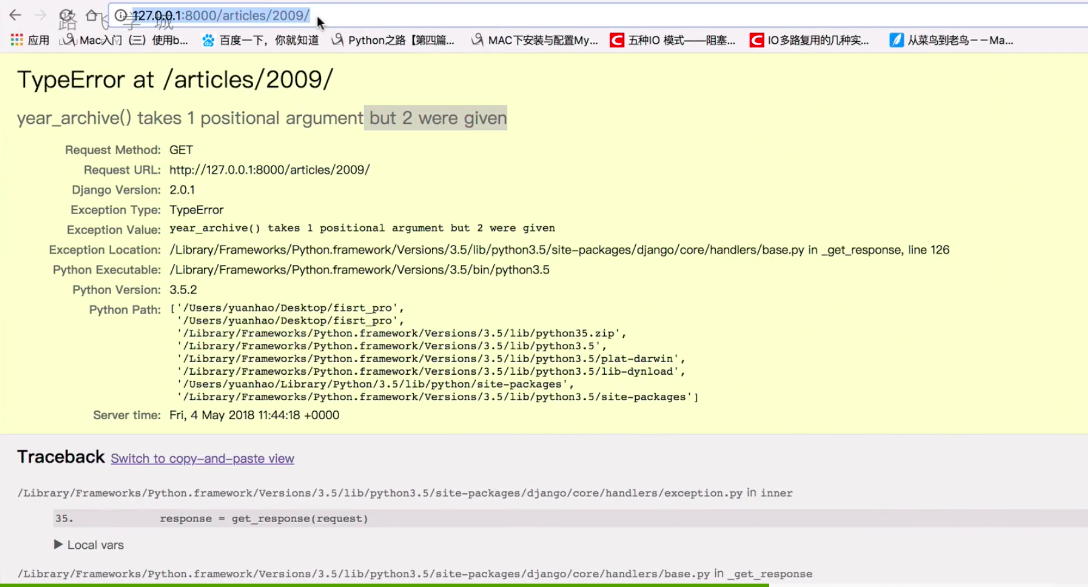Open the 应用 apps grid bookmark
Viewport: 1088px width, 587px height.
[30, 40]
